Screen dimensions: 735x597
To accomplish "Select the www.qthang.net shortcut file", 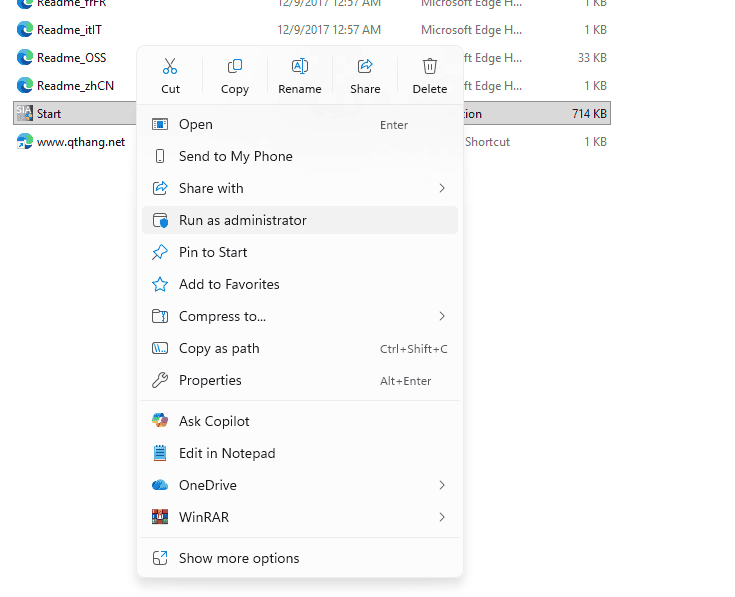I will click(x=80, y=142).
